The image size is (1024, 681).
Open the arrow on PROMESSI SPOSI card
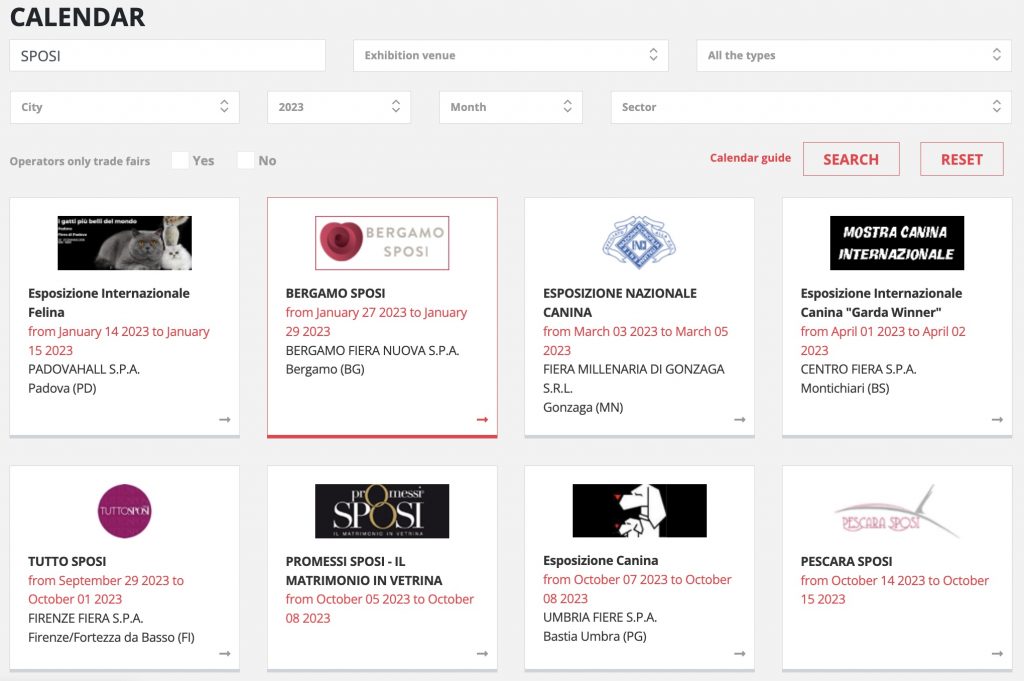482,653
